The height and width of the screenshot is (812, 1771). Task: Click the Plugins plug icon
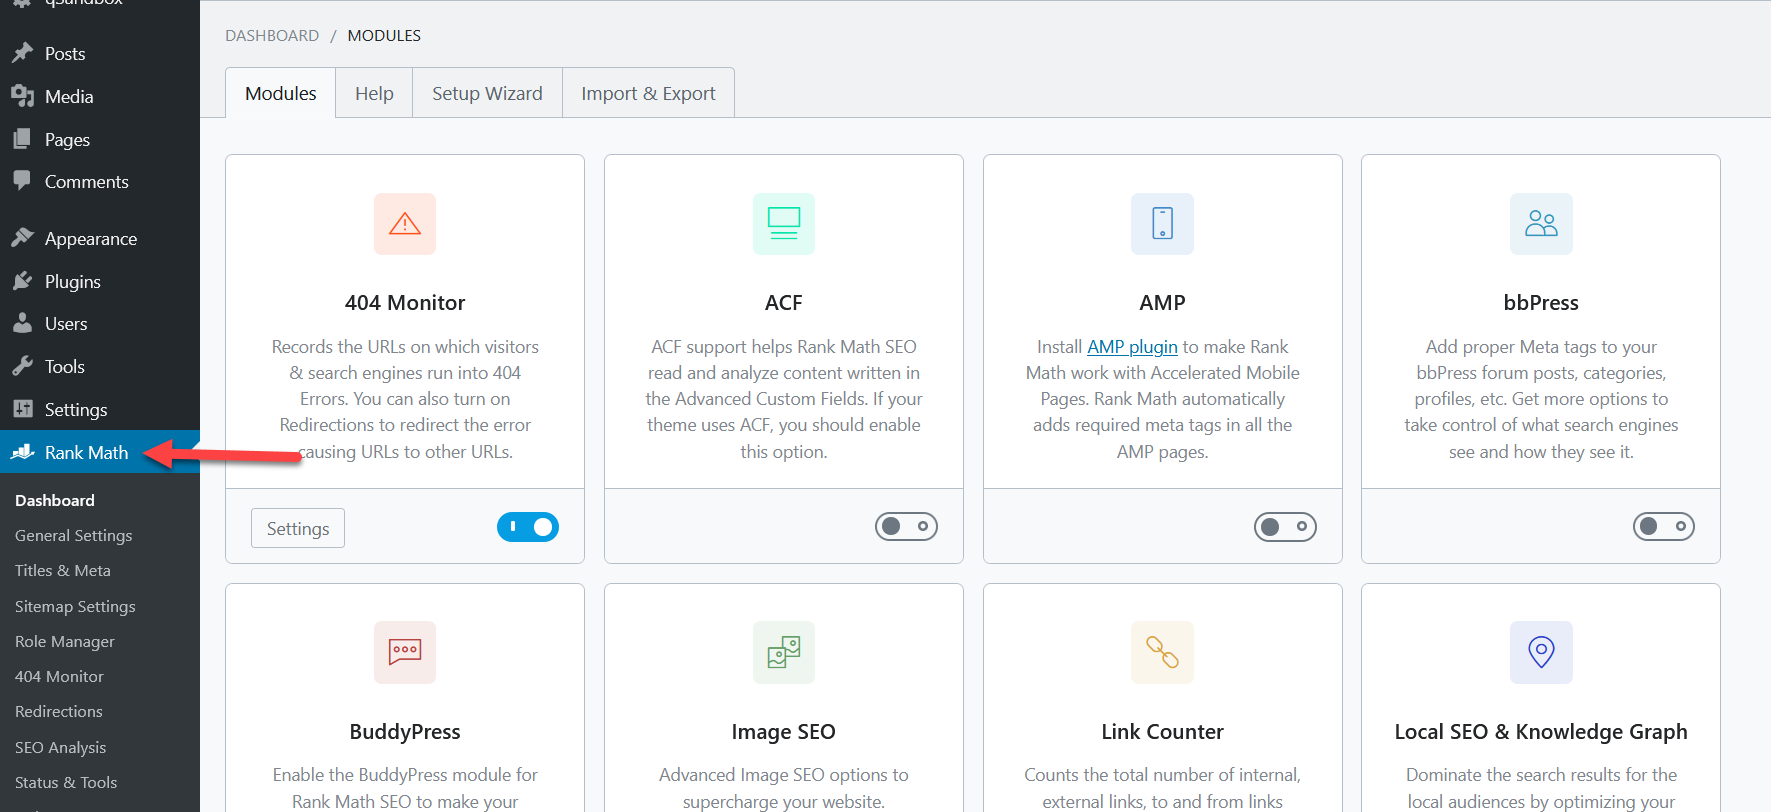click(x=22, y=281)
